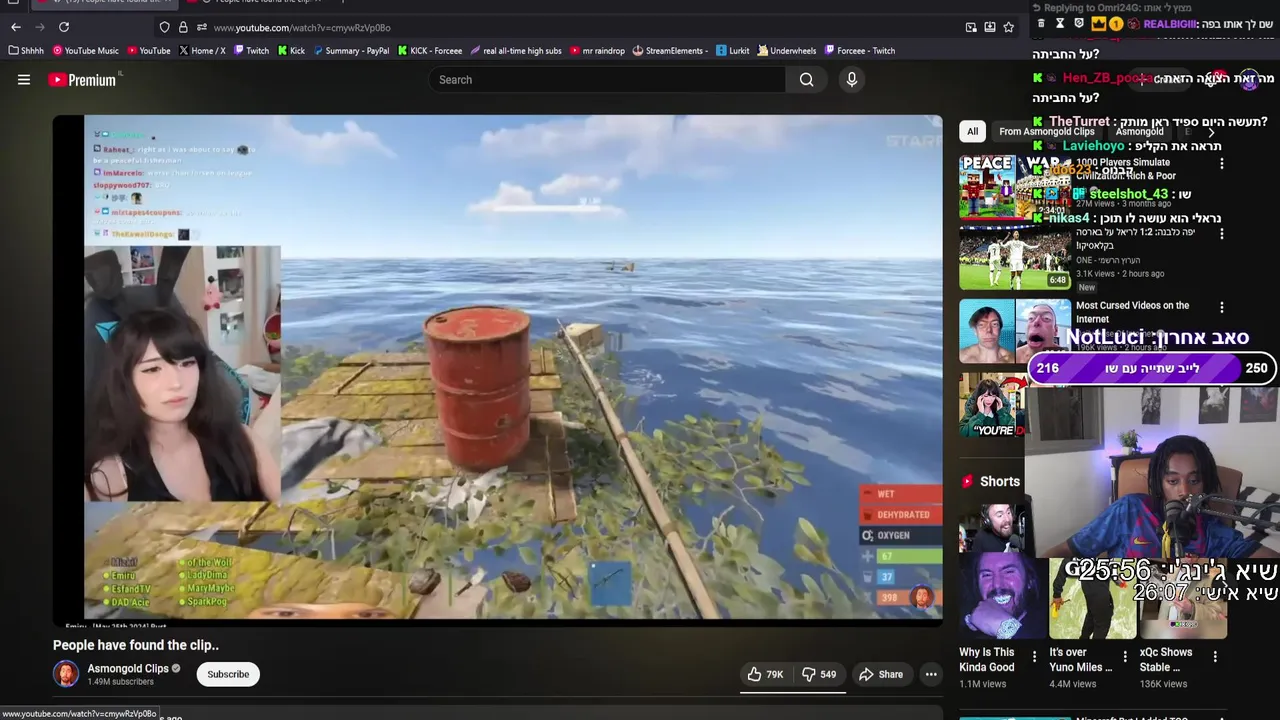Viewport: 1280px width, 720px height.
Task: Open the xQc Shows Stable short title
Action: (1166, 659)
